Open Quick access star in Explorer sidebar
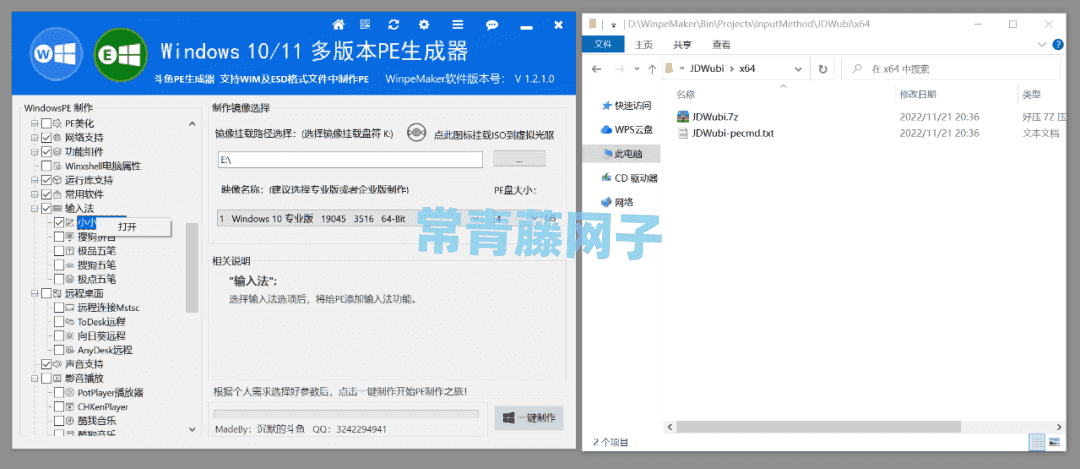 tap(606, 105)
